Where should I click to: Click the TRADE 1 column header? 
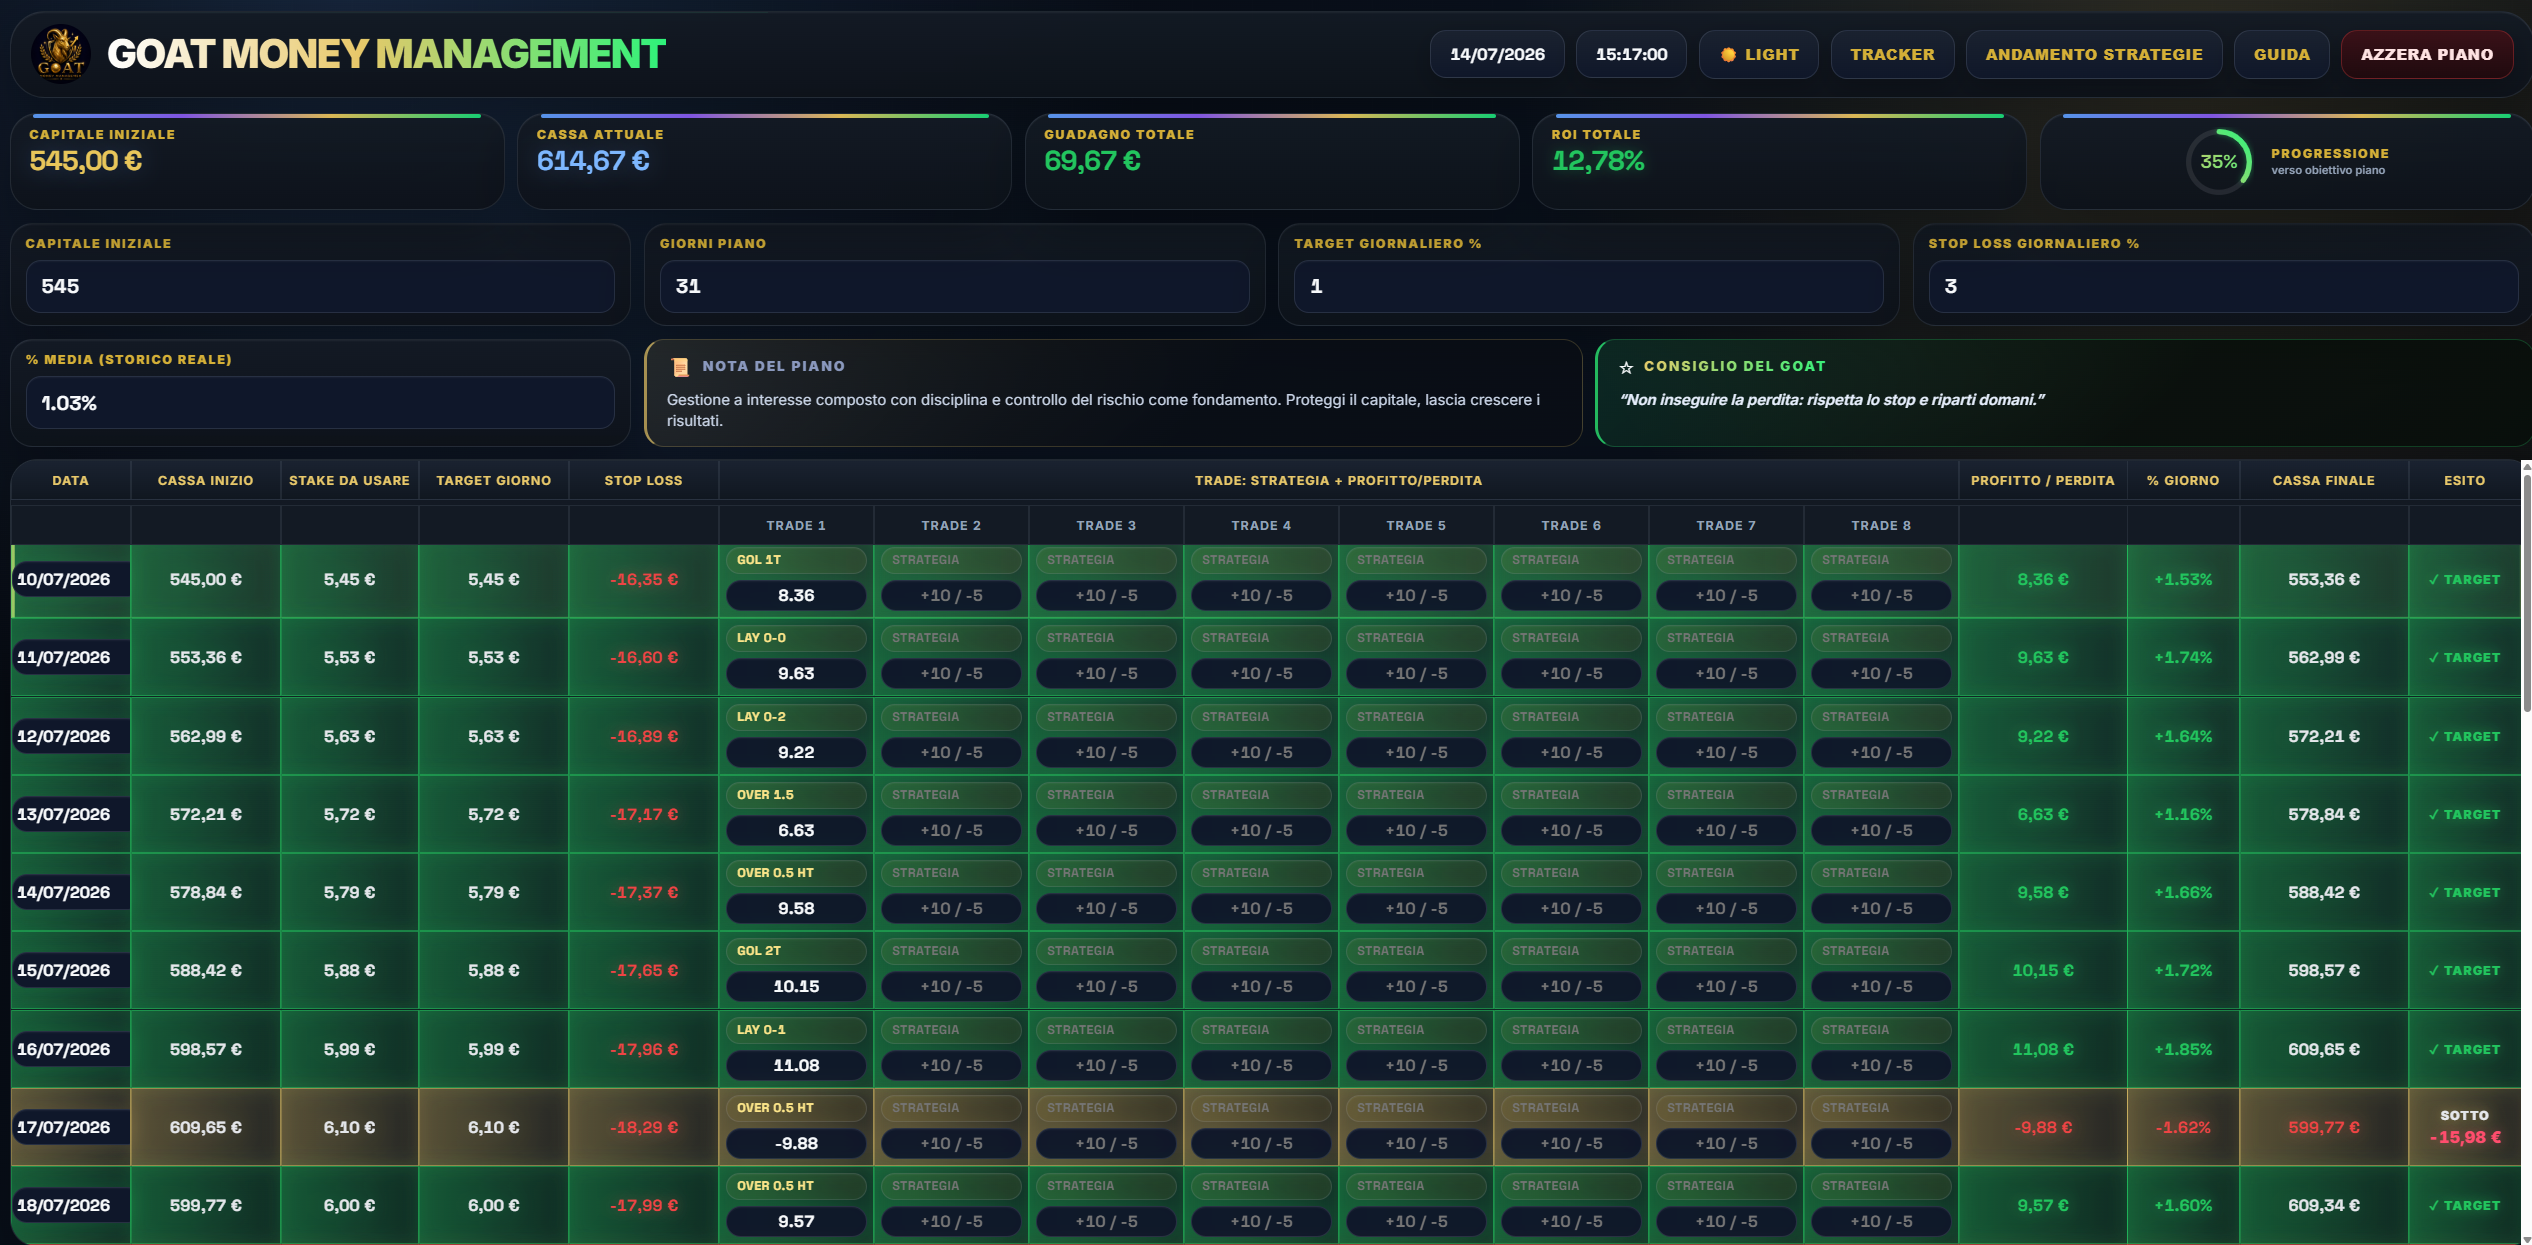(796, 526)
